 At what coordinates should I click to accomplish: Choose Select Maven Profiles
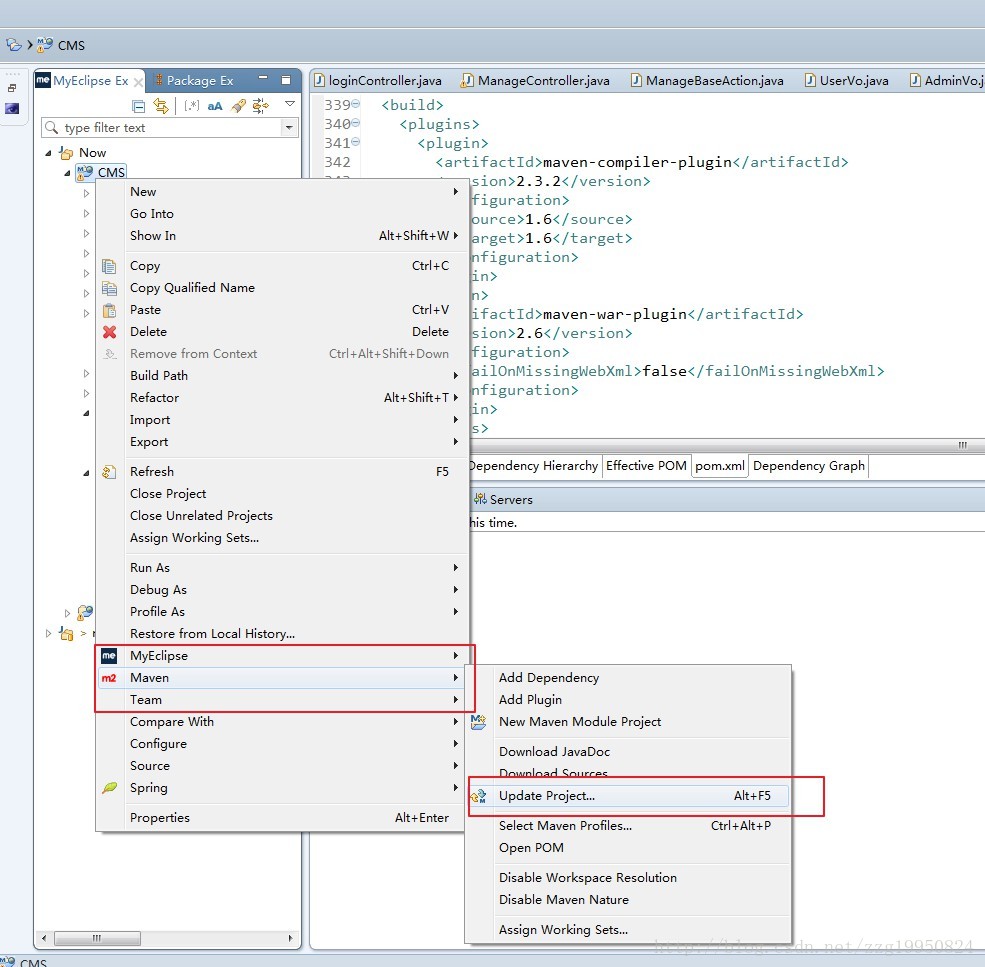tap(628, 826)
